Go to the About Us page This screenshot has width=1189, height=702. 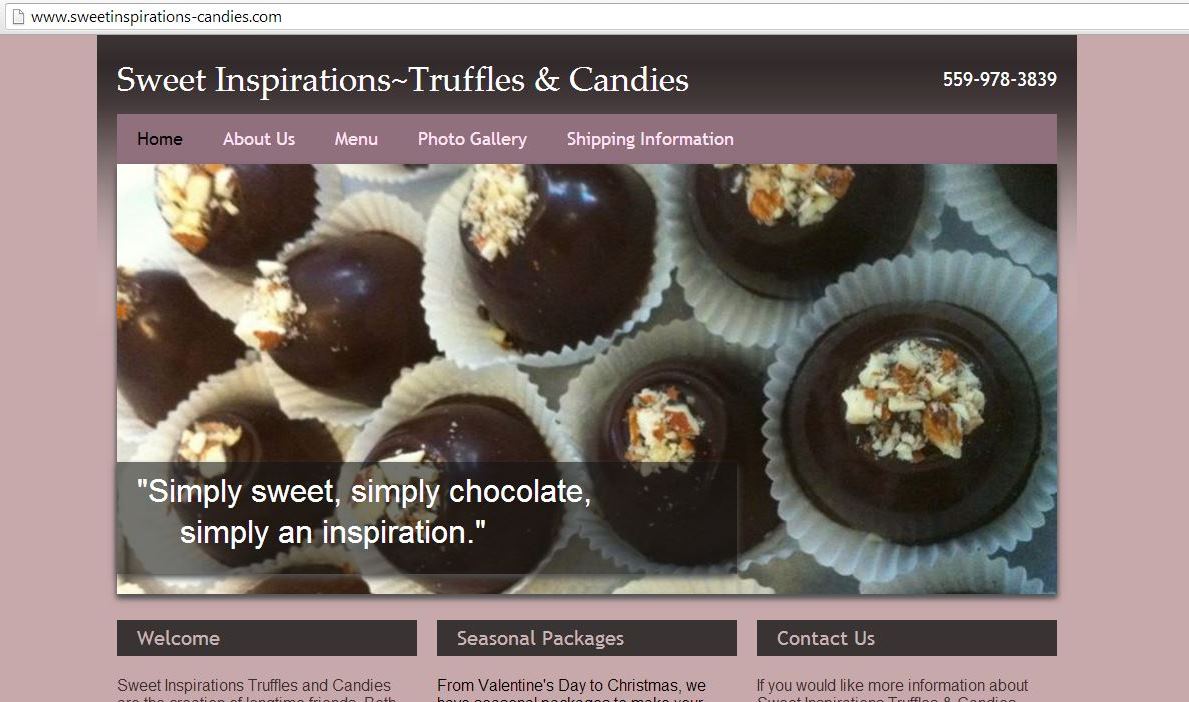coord(259,139)
